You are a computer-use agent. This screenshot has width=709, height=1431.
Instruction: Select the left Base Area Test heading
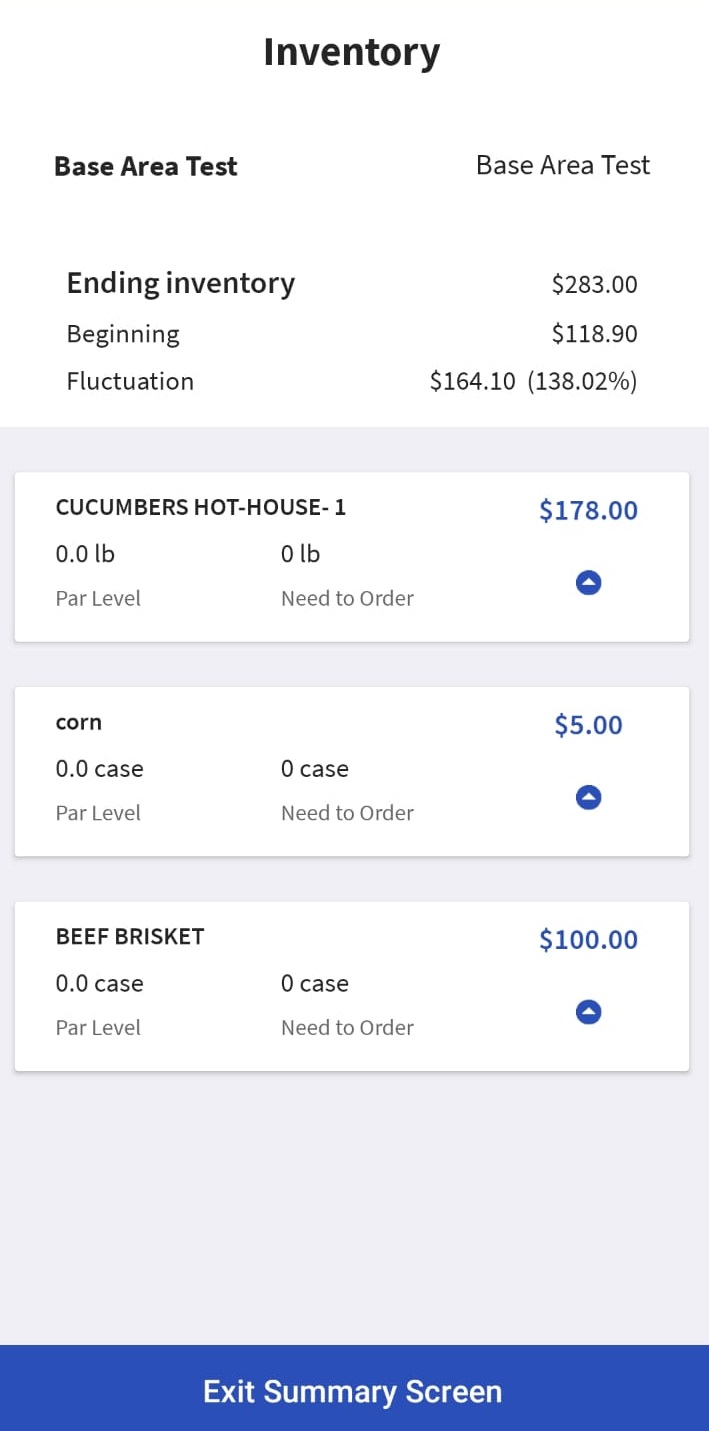[x=145, y=166]
